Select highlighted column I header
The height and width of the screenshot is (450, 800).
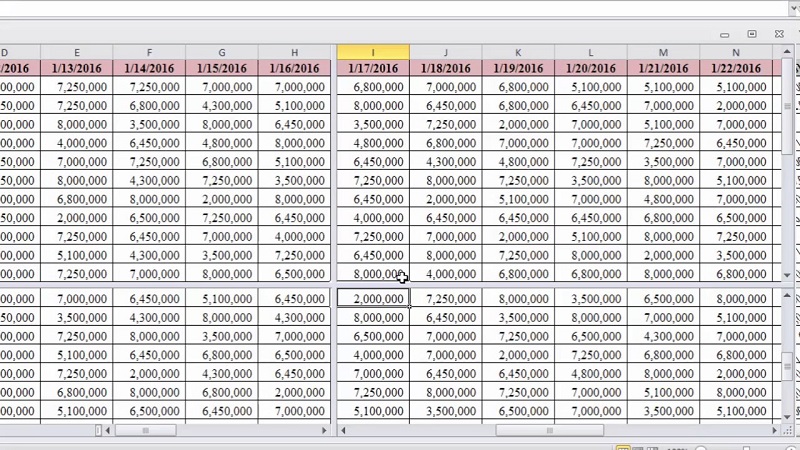point(373,52)
